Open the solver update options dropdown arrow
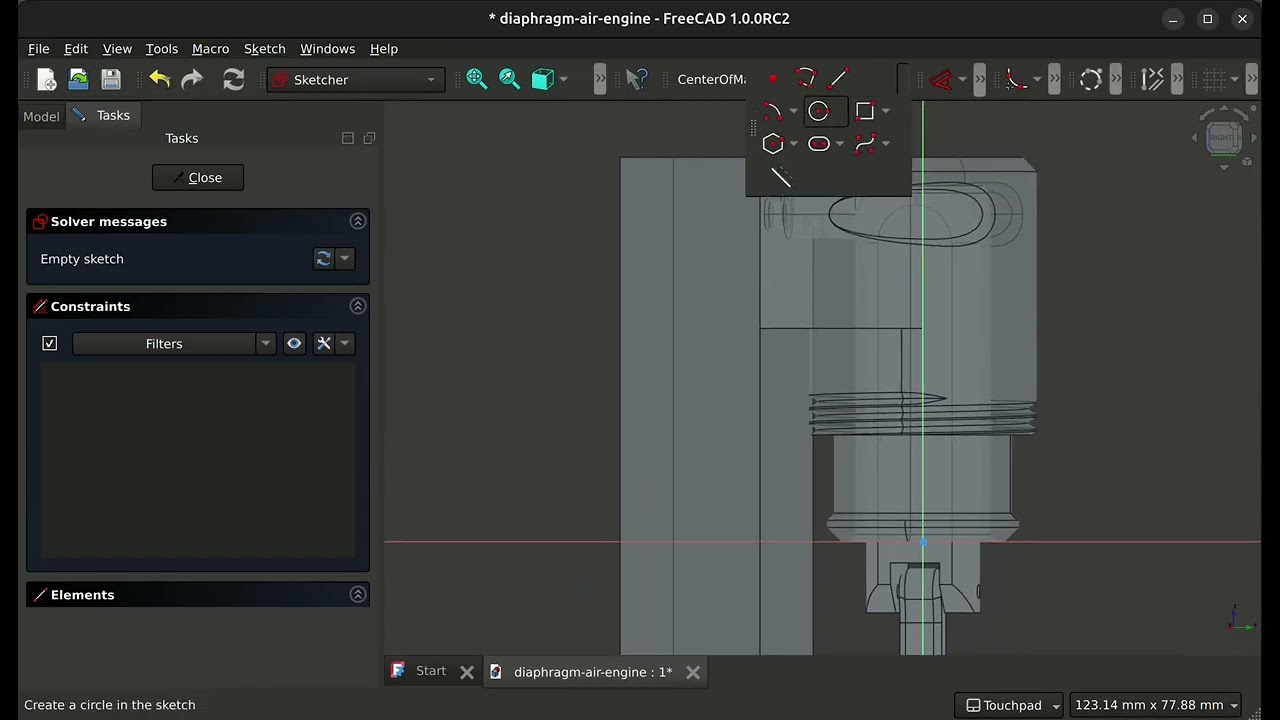 (344, 259)
